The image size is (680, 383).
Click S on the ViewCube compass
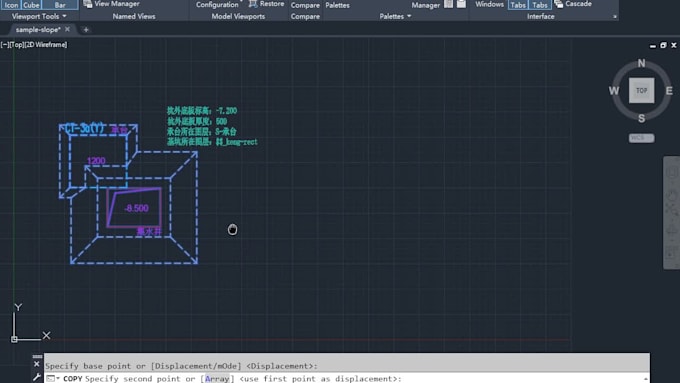pos(641,118)
